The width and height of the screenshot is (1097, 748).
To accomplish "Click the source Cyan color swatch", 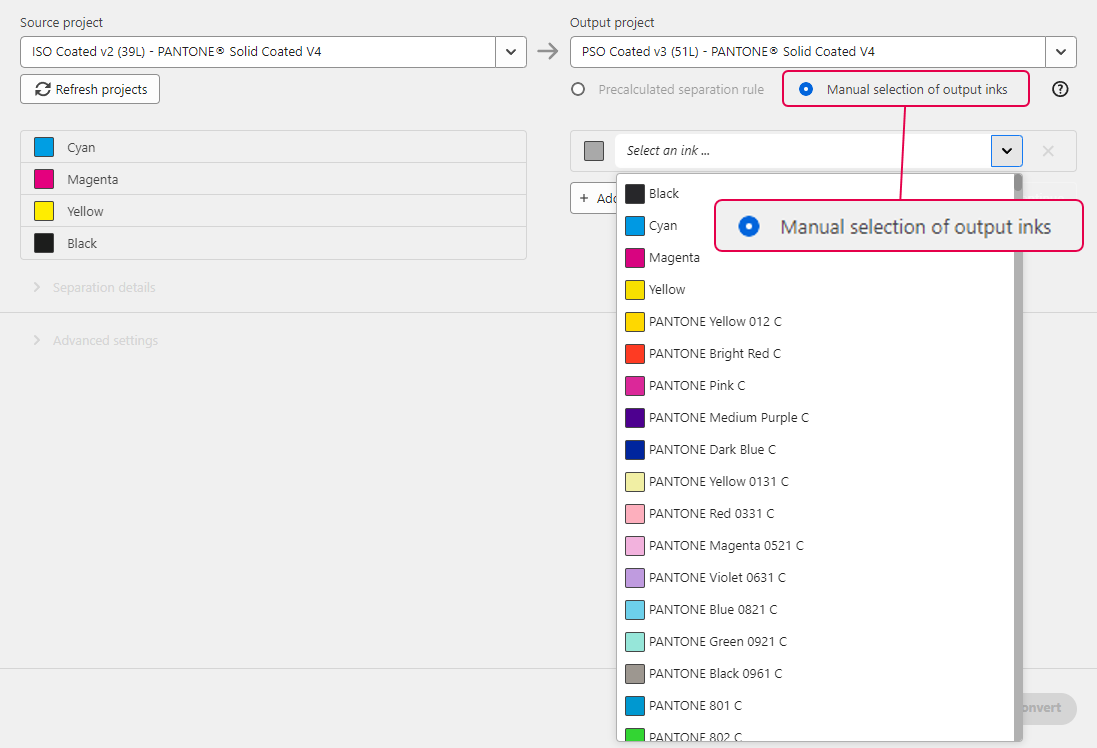I will pyautogui.click(x=44, y=147).
